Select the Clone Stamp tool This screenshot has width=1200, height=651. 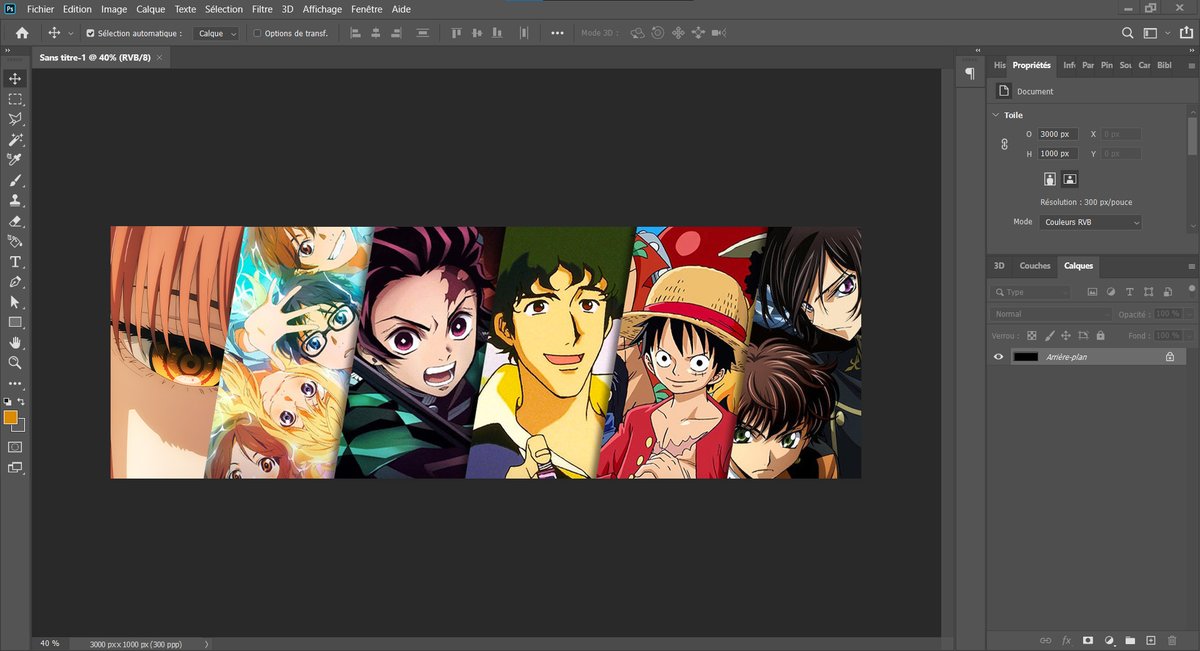pyautogui.click(x=15, y=201)
